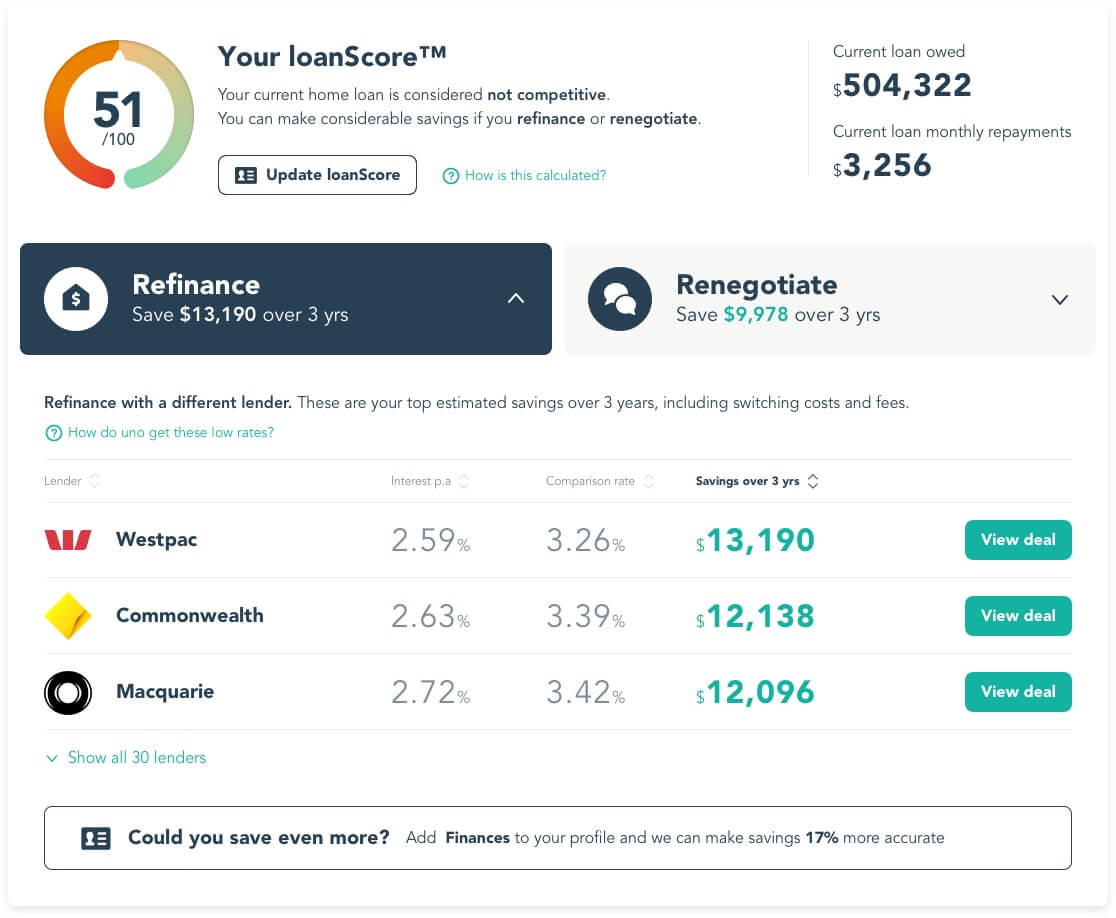Click Westpac savings amount $13,190 in table
The image size is (1116, 918).
click(x=755, y=540)
